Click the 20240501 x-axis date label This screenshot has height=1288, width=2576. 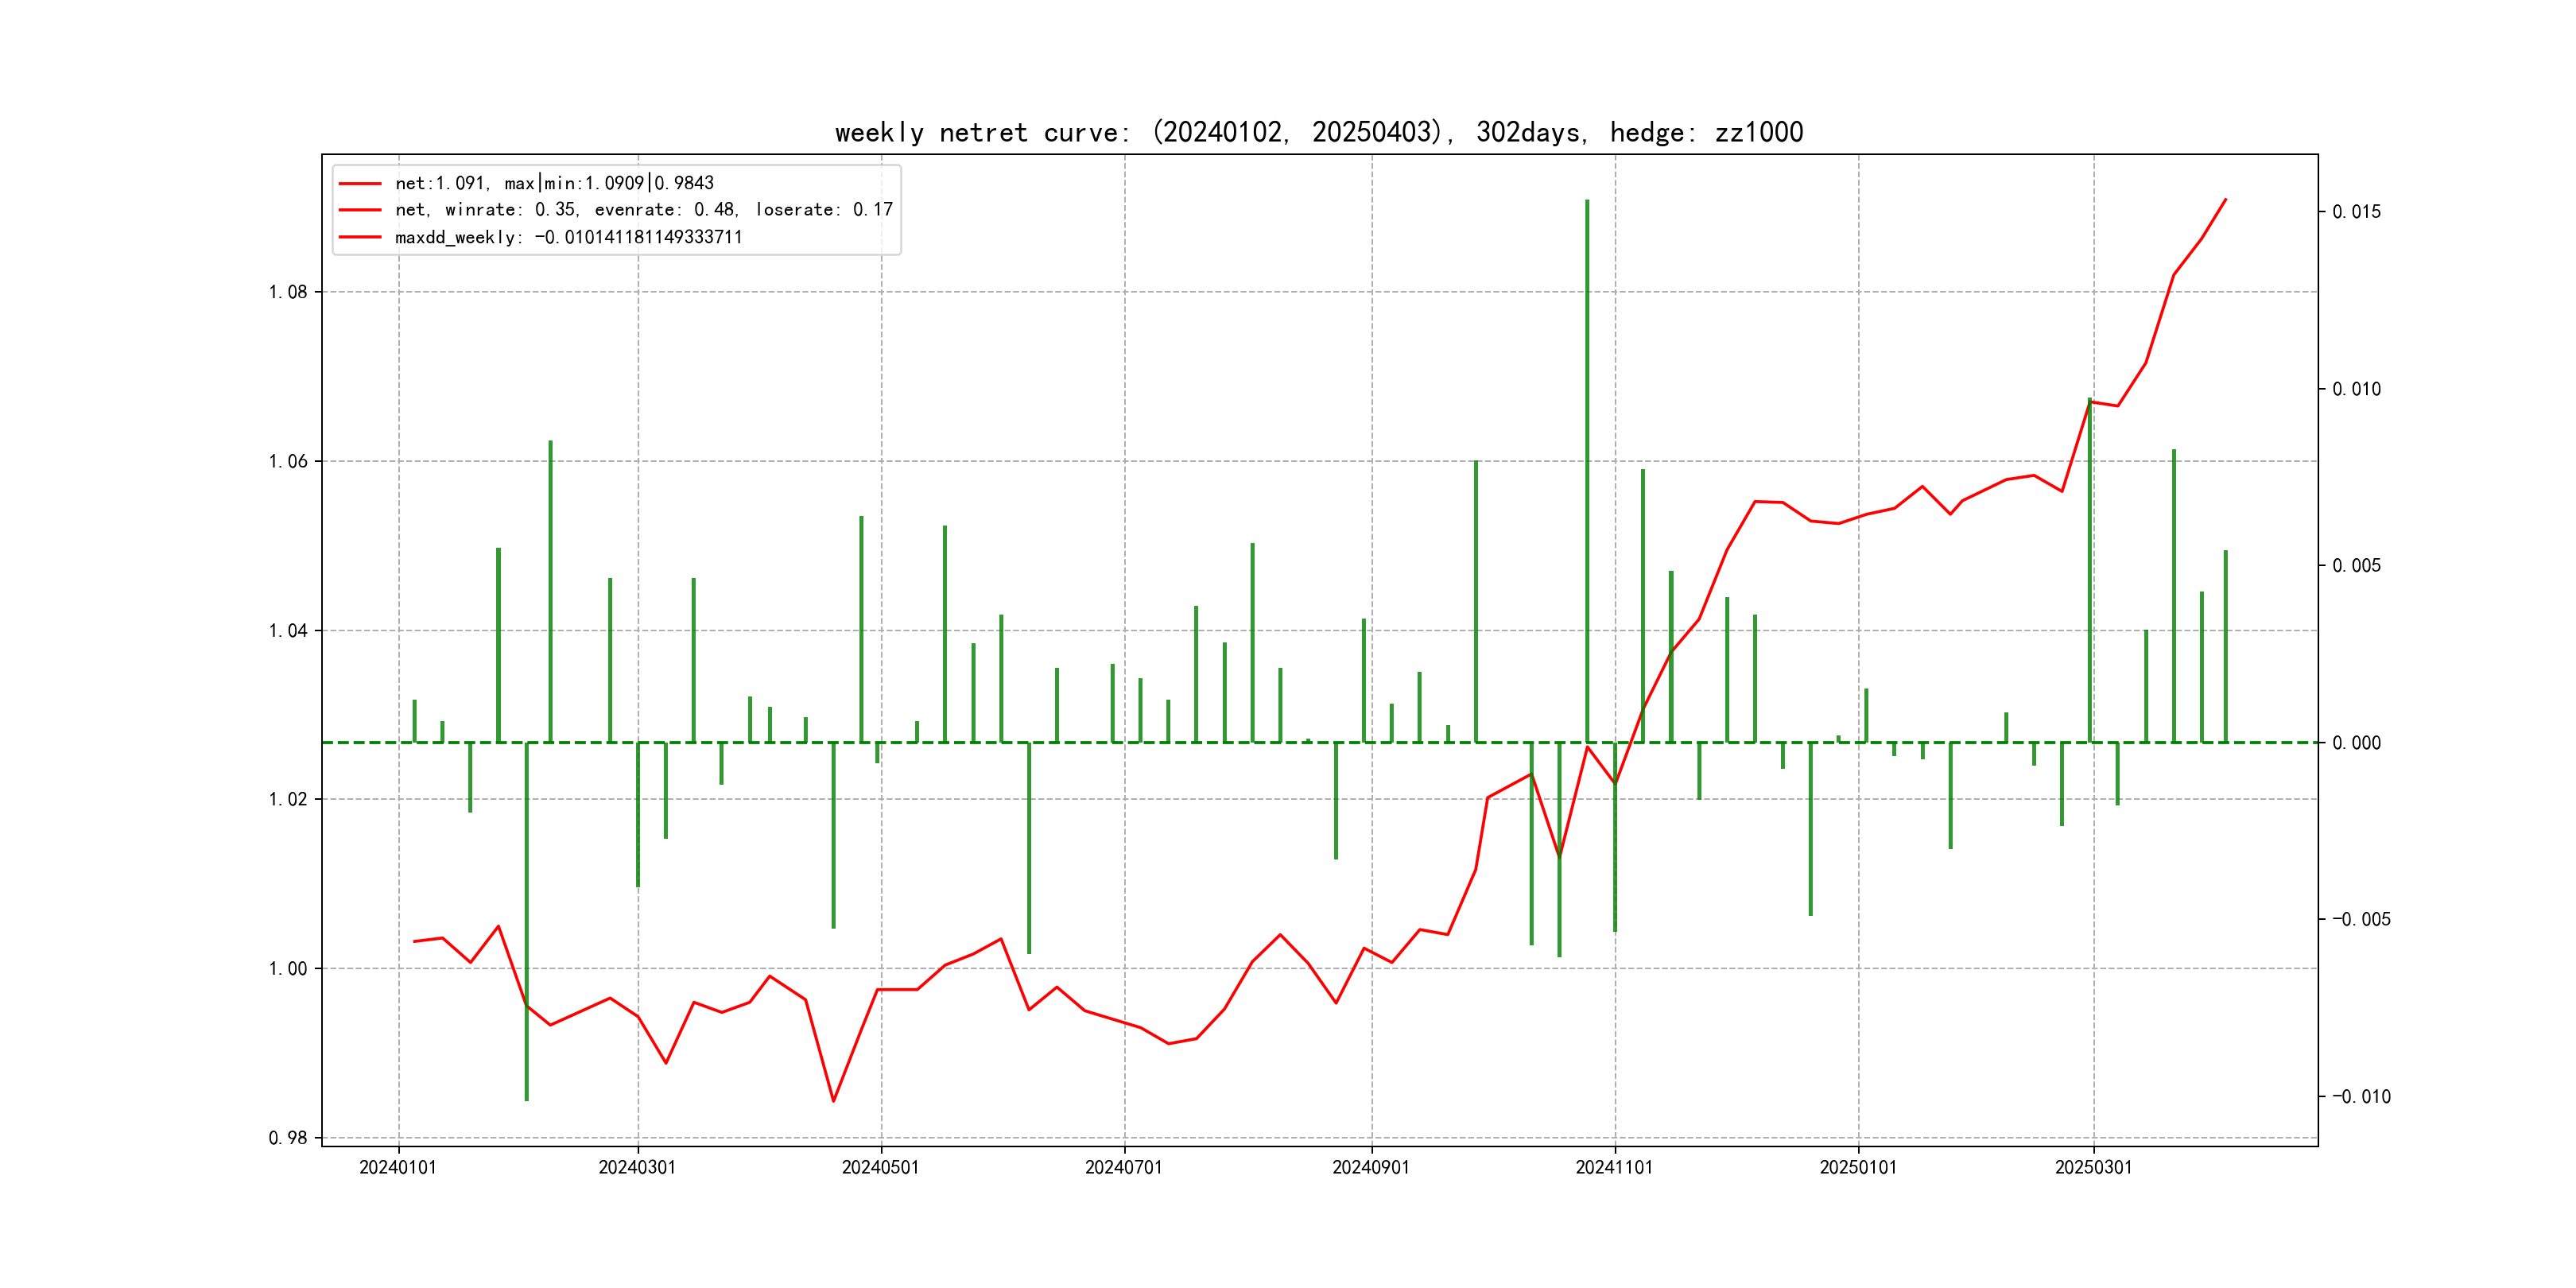[880, 1168]
